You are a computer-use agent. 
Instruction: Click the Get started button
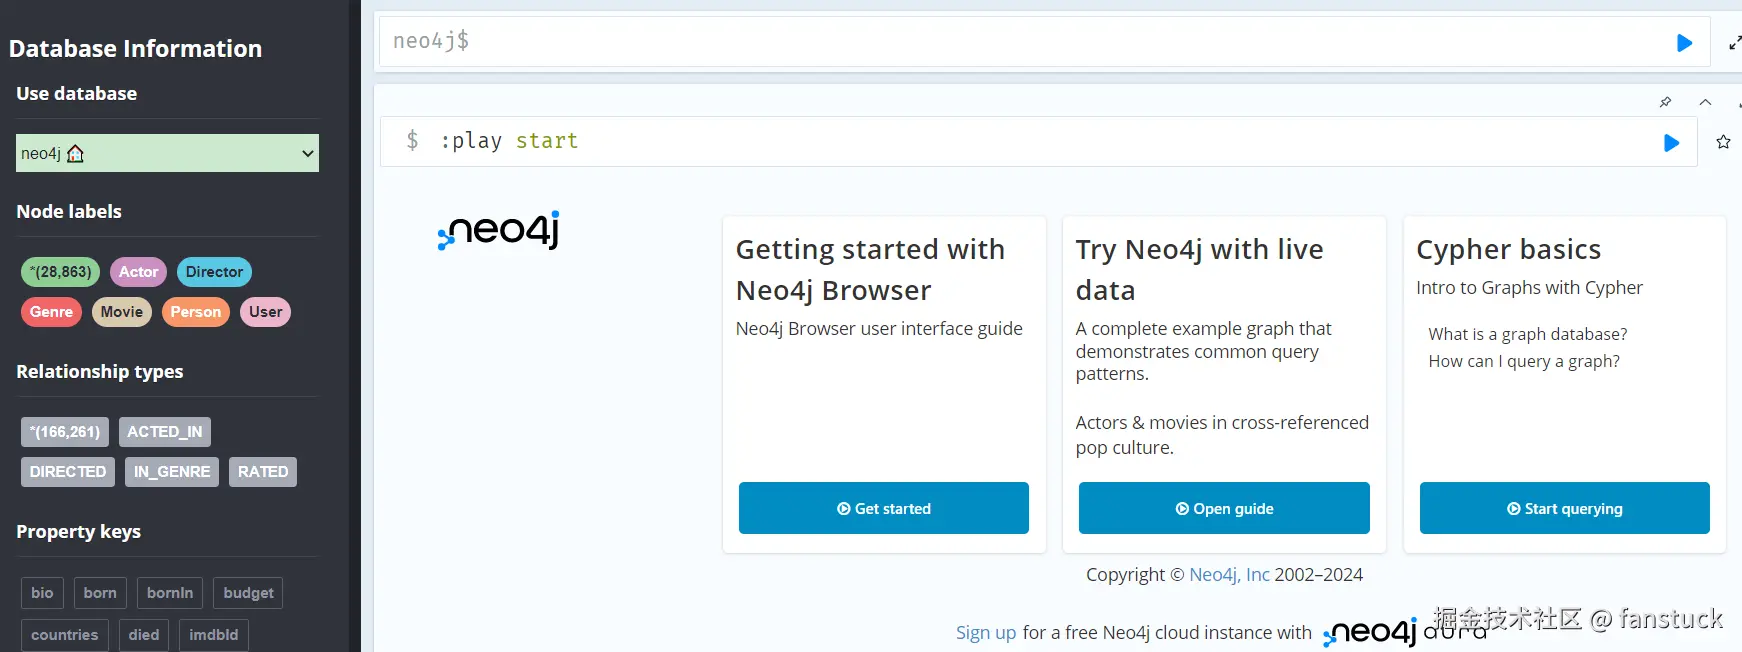883,508
